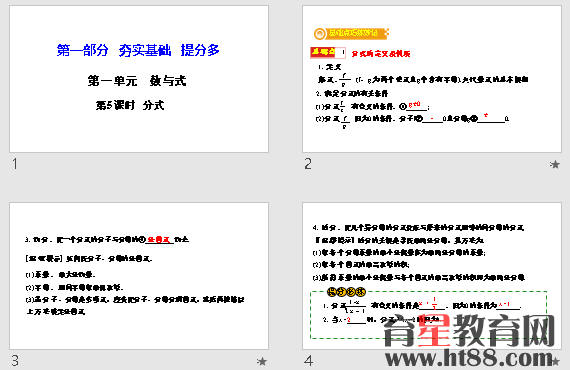Click the 育星教育网 watermark logo
The width and height of the screenshot is (570, 370).
tap(469, 331)
